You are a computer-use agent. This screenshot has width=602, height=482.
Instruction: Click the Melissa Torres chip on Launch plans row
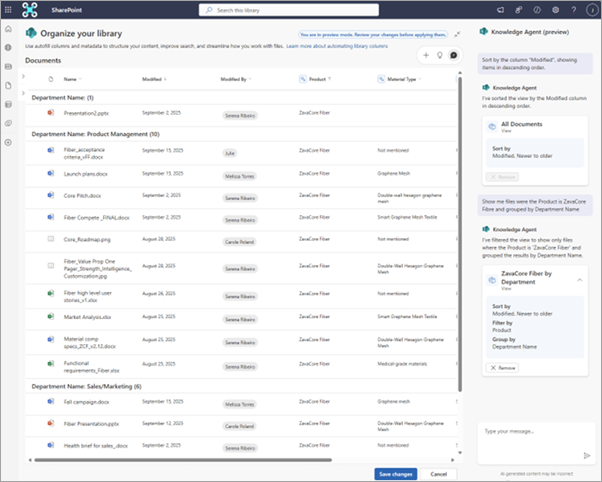[x=240, y=176]
